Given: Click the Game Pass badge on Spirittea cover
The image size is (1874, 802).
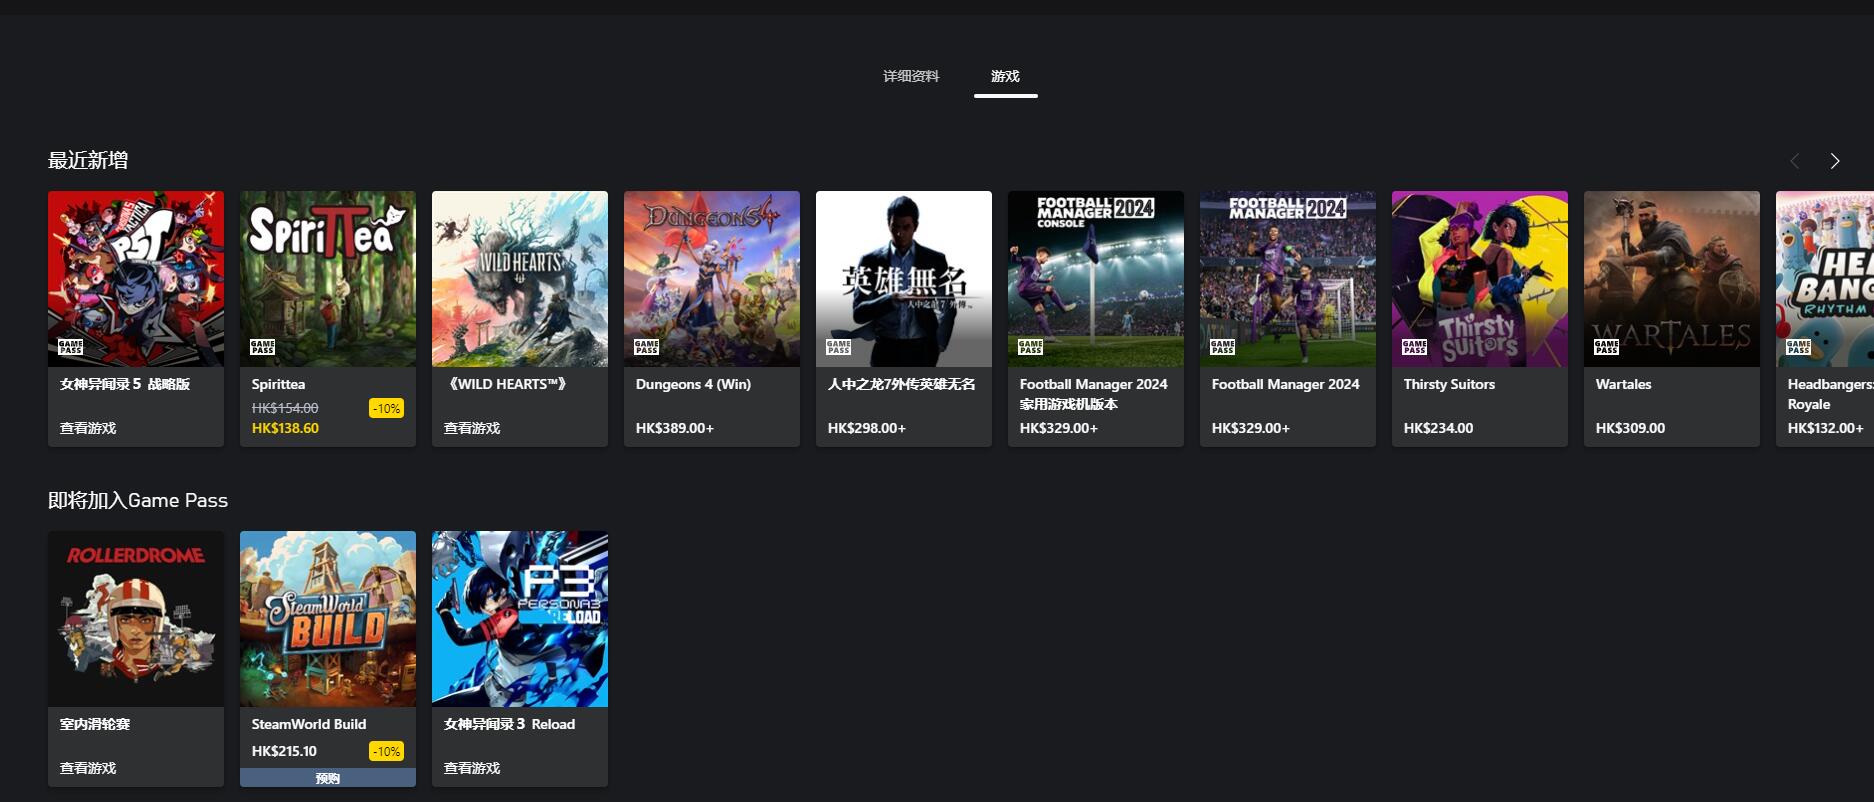Looking at the screenshot, I should point(262,347).
